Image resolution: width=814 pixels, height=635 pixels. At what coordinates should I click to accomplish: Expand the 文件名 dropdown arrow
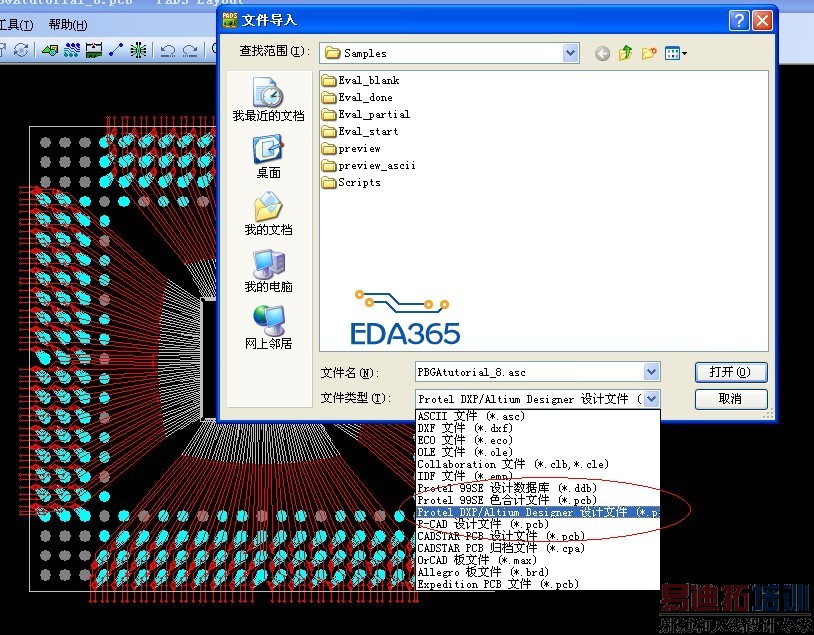pyautogui.click(x=652, y=372)
